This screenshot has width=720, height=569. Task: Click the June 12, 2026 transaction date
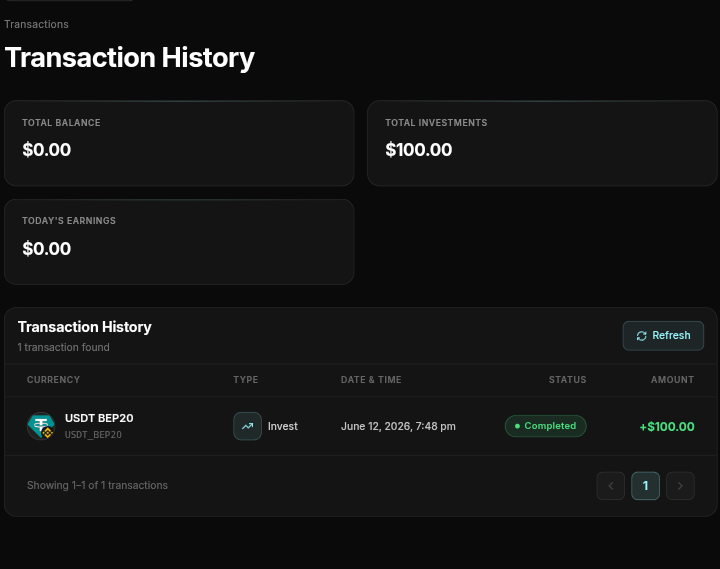(398, 427)
